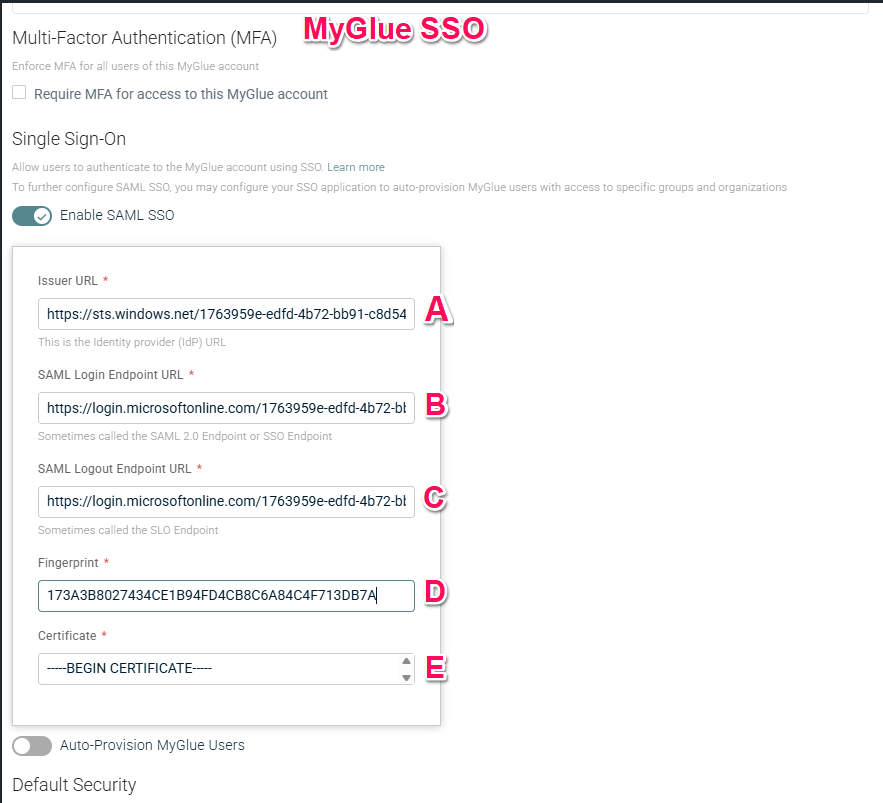Click the Single Sign-On section heading
This screenshot has width=883, height=803.
pyautogui.click(x=69, y=139)
